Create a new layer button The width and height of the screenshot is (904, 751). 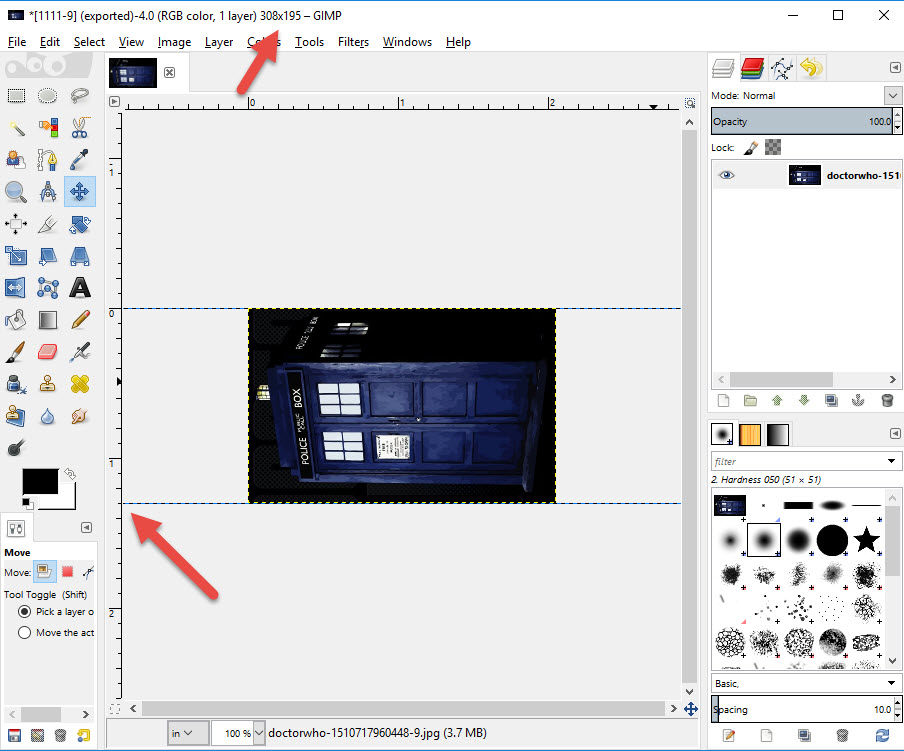[x=724, y=401]
